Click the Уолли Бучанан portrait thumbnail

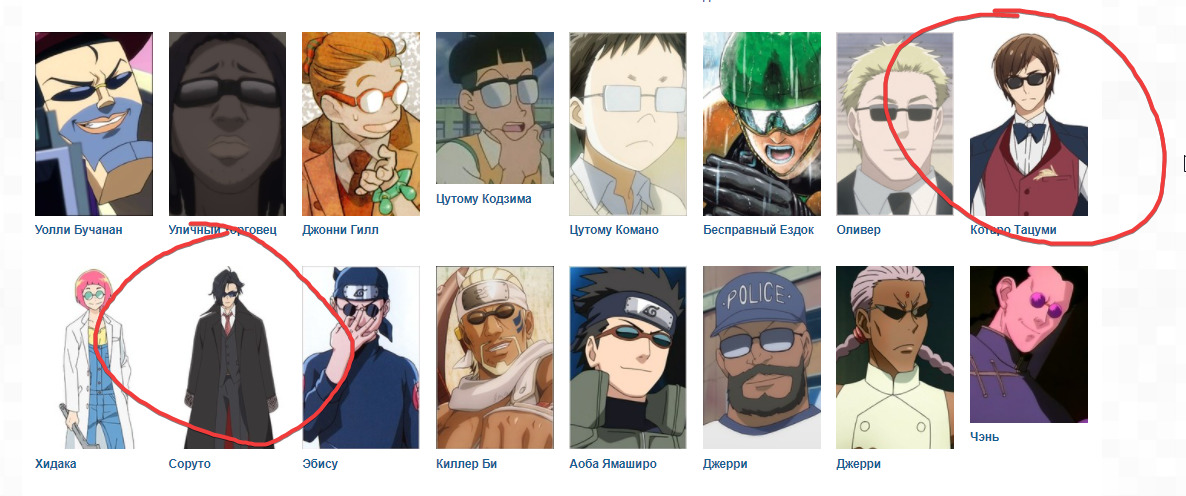[94, 124]
